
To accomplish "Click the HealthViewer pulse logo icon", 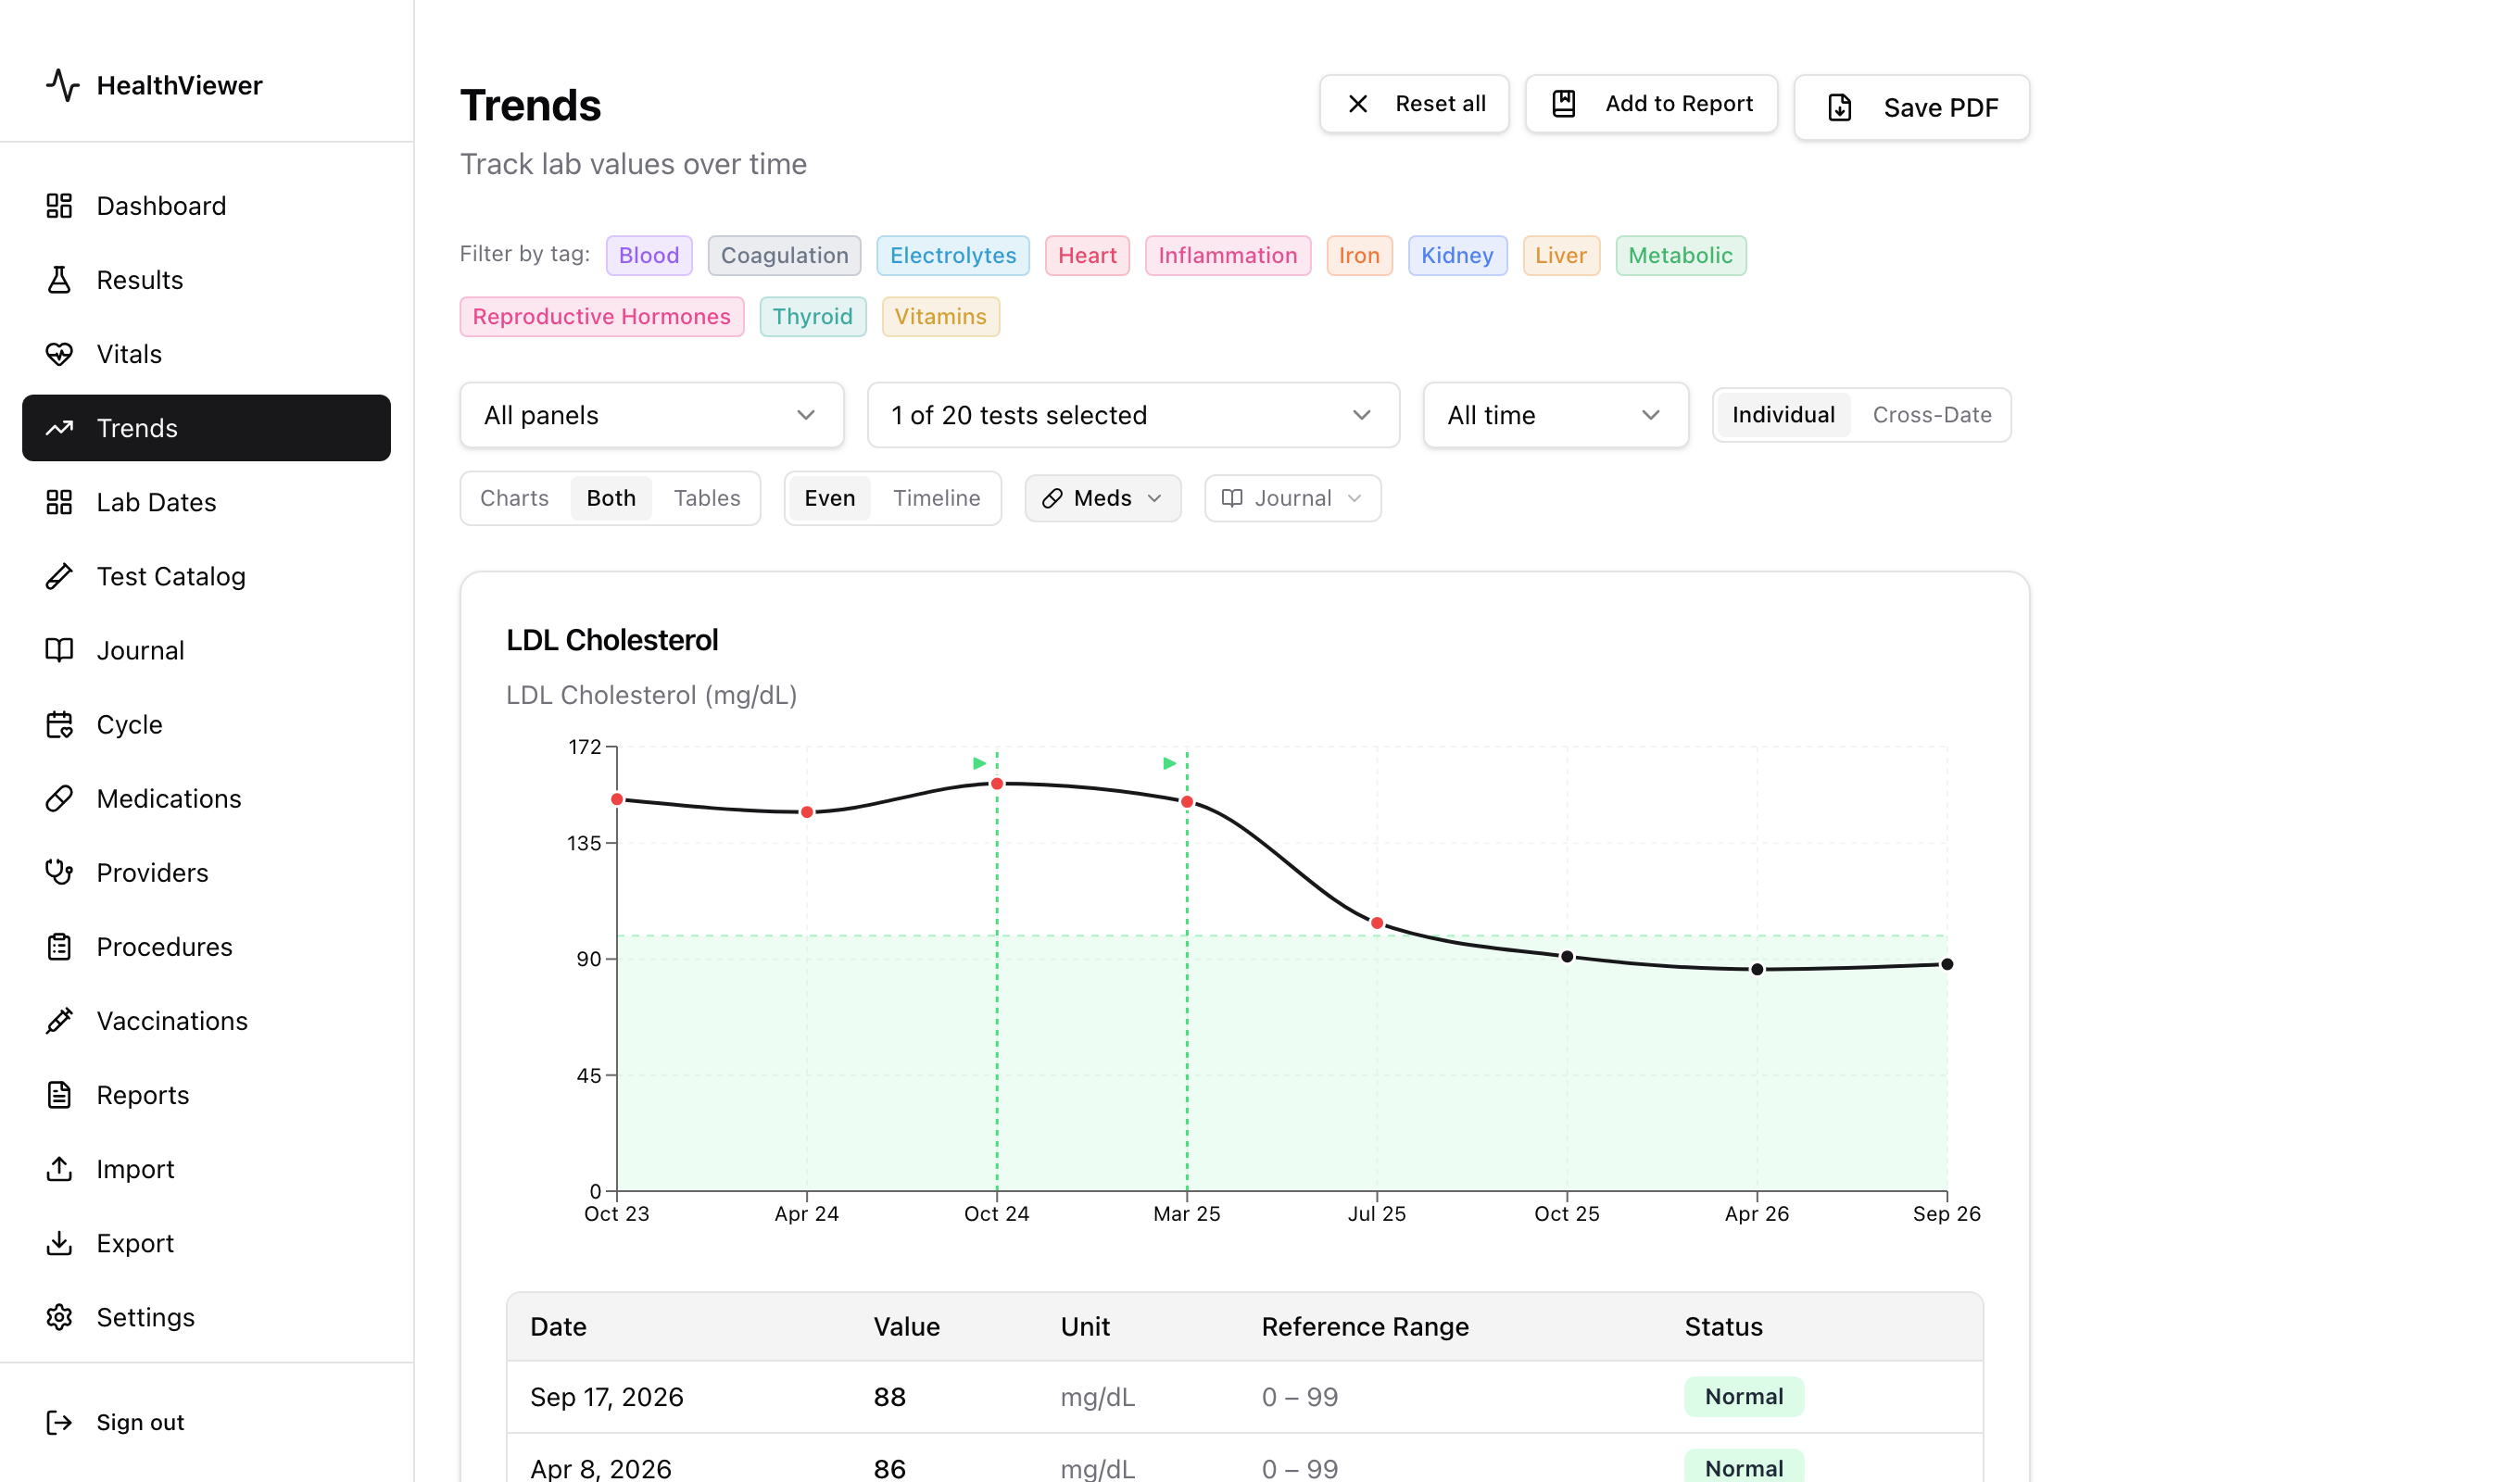I will point(62,85).
